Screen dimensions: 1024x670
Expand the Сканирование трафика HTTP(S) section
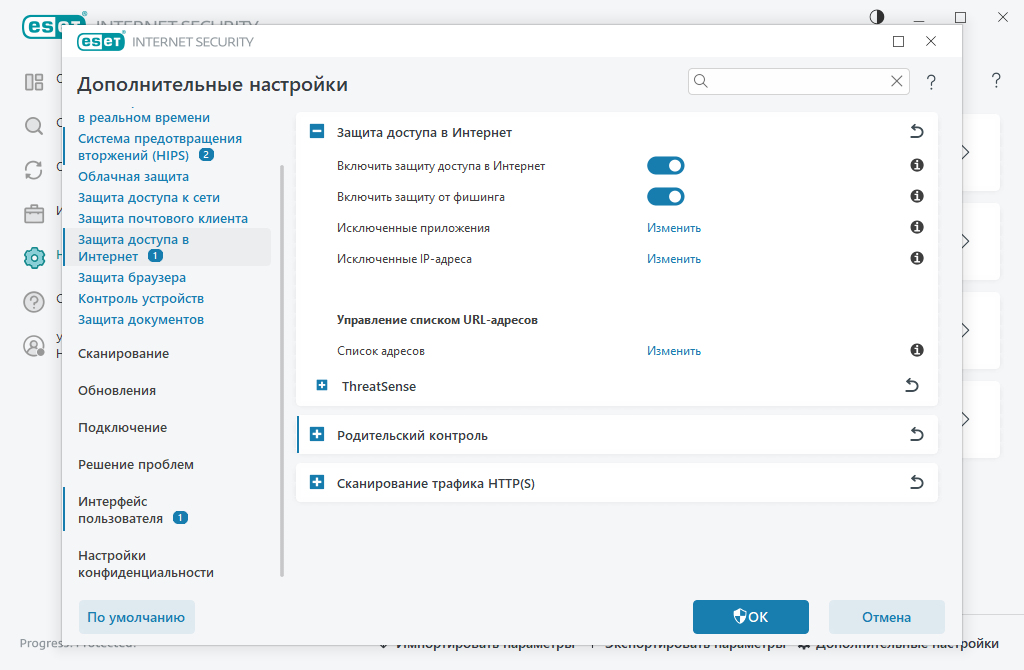(317, 483)
